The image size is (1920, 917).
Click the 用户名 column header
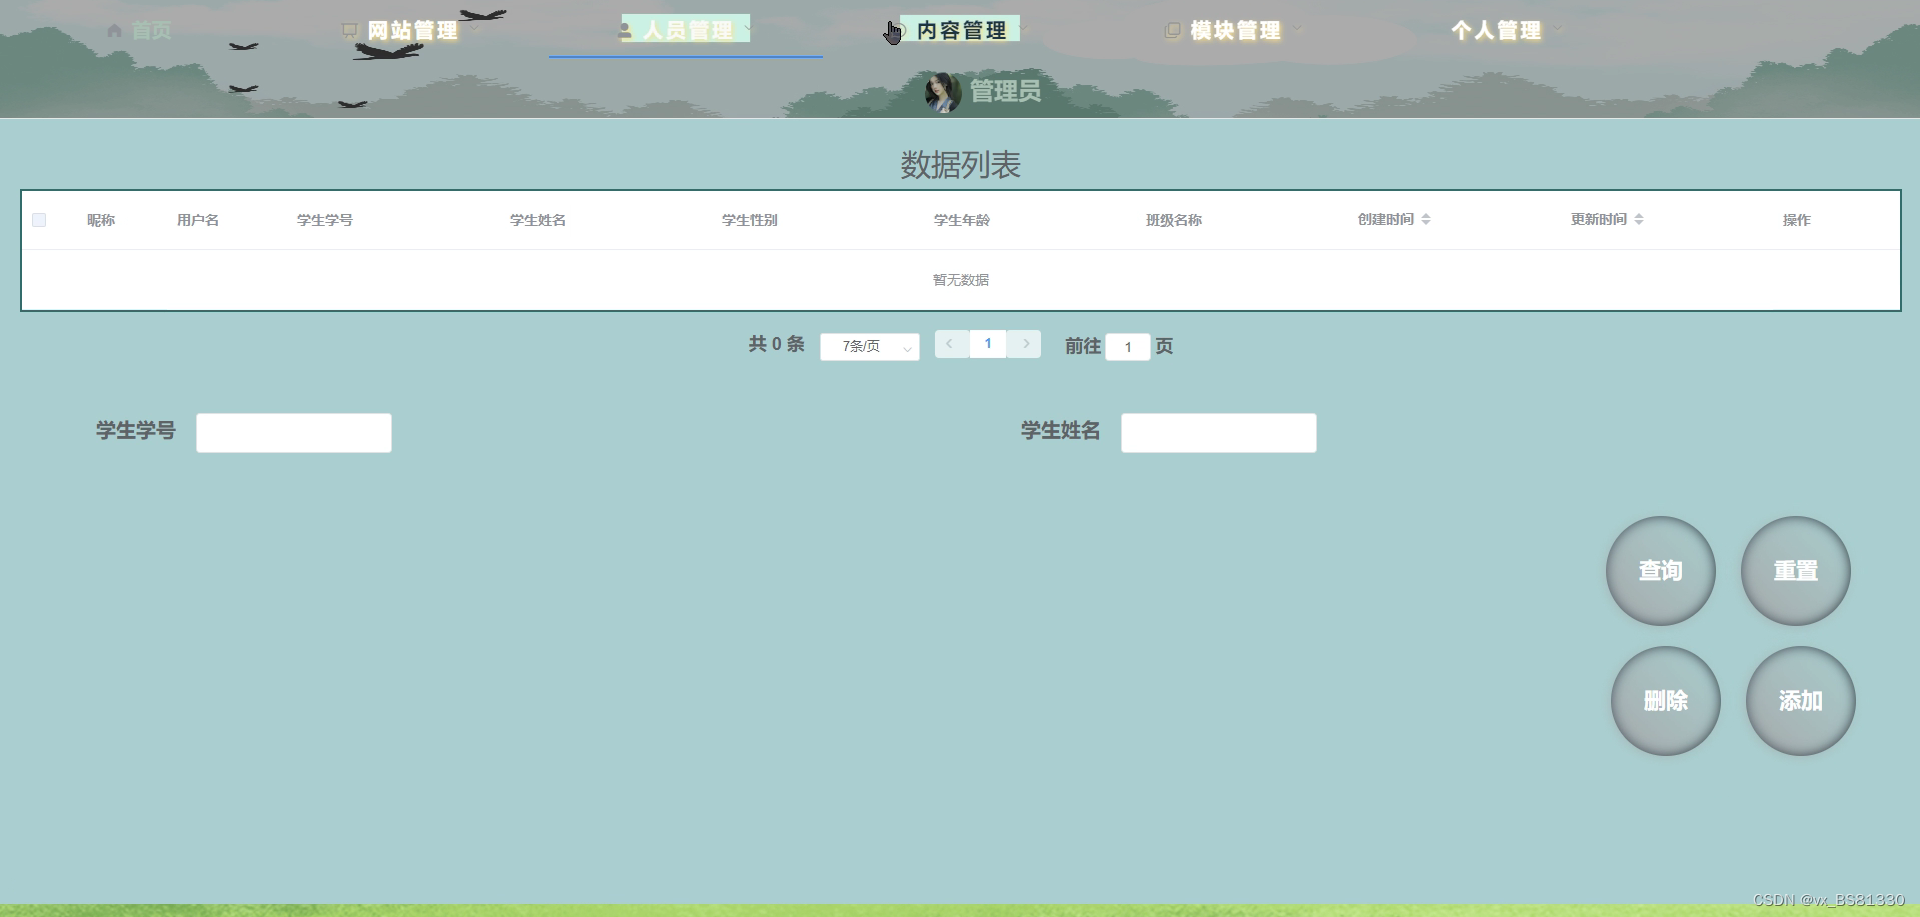(198, 220)
